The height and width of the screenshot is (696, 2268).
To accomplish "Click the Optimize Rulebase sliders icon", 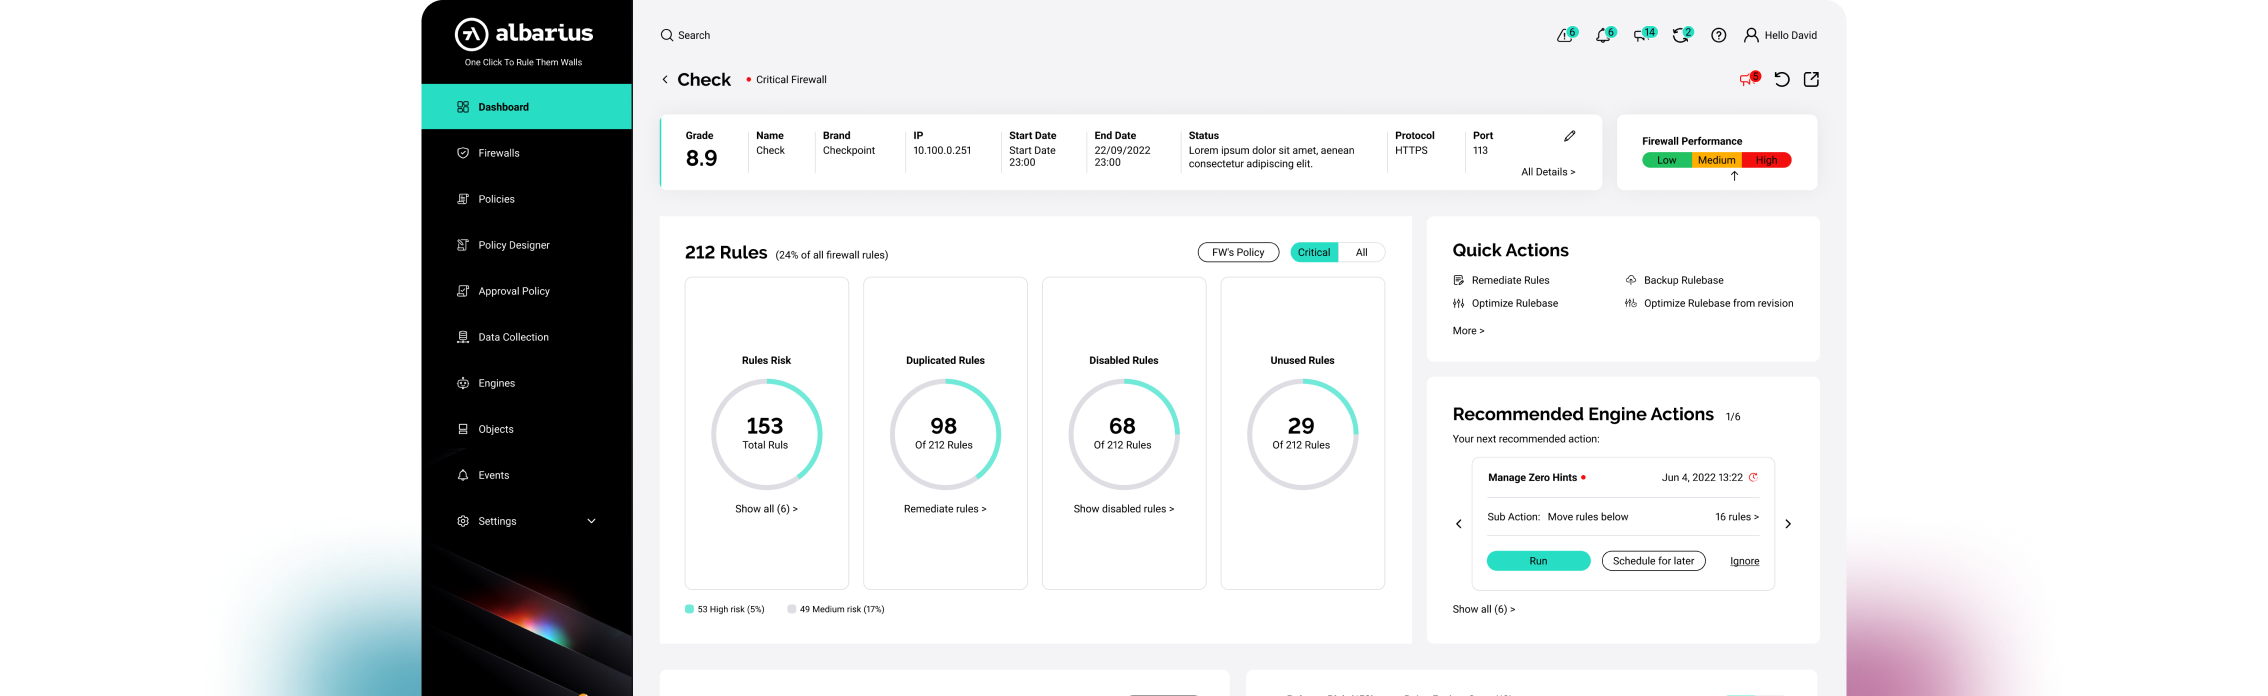I will (1459, 303).
